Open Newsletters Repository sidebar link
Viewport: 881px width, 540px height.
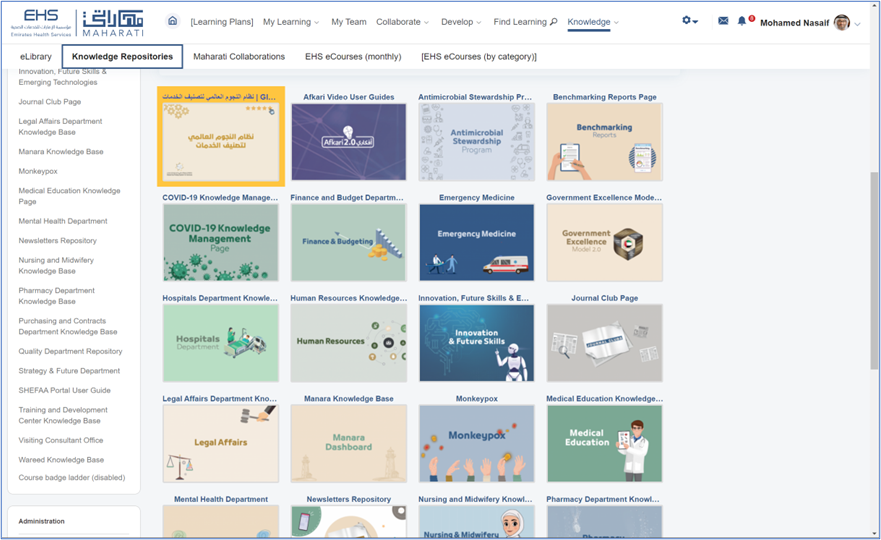coord(57,240)
